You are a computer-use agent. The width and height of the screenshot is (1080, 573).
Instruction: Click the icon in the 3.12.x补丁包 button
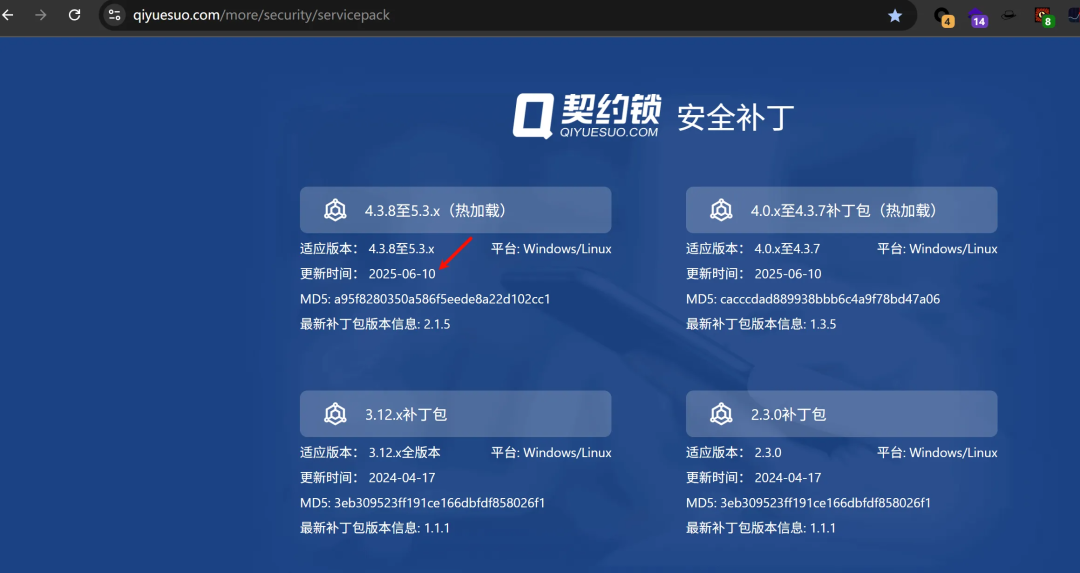(335, 414)
